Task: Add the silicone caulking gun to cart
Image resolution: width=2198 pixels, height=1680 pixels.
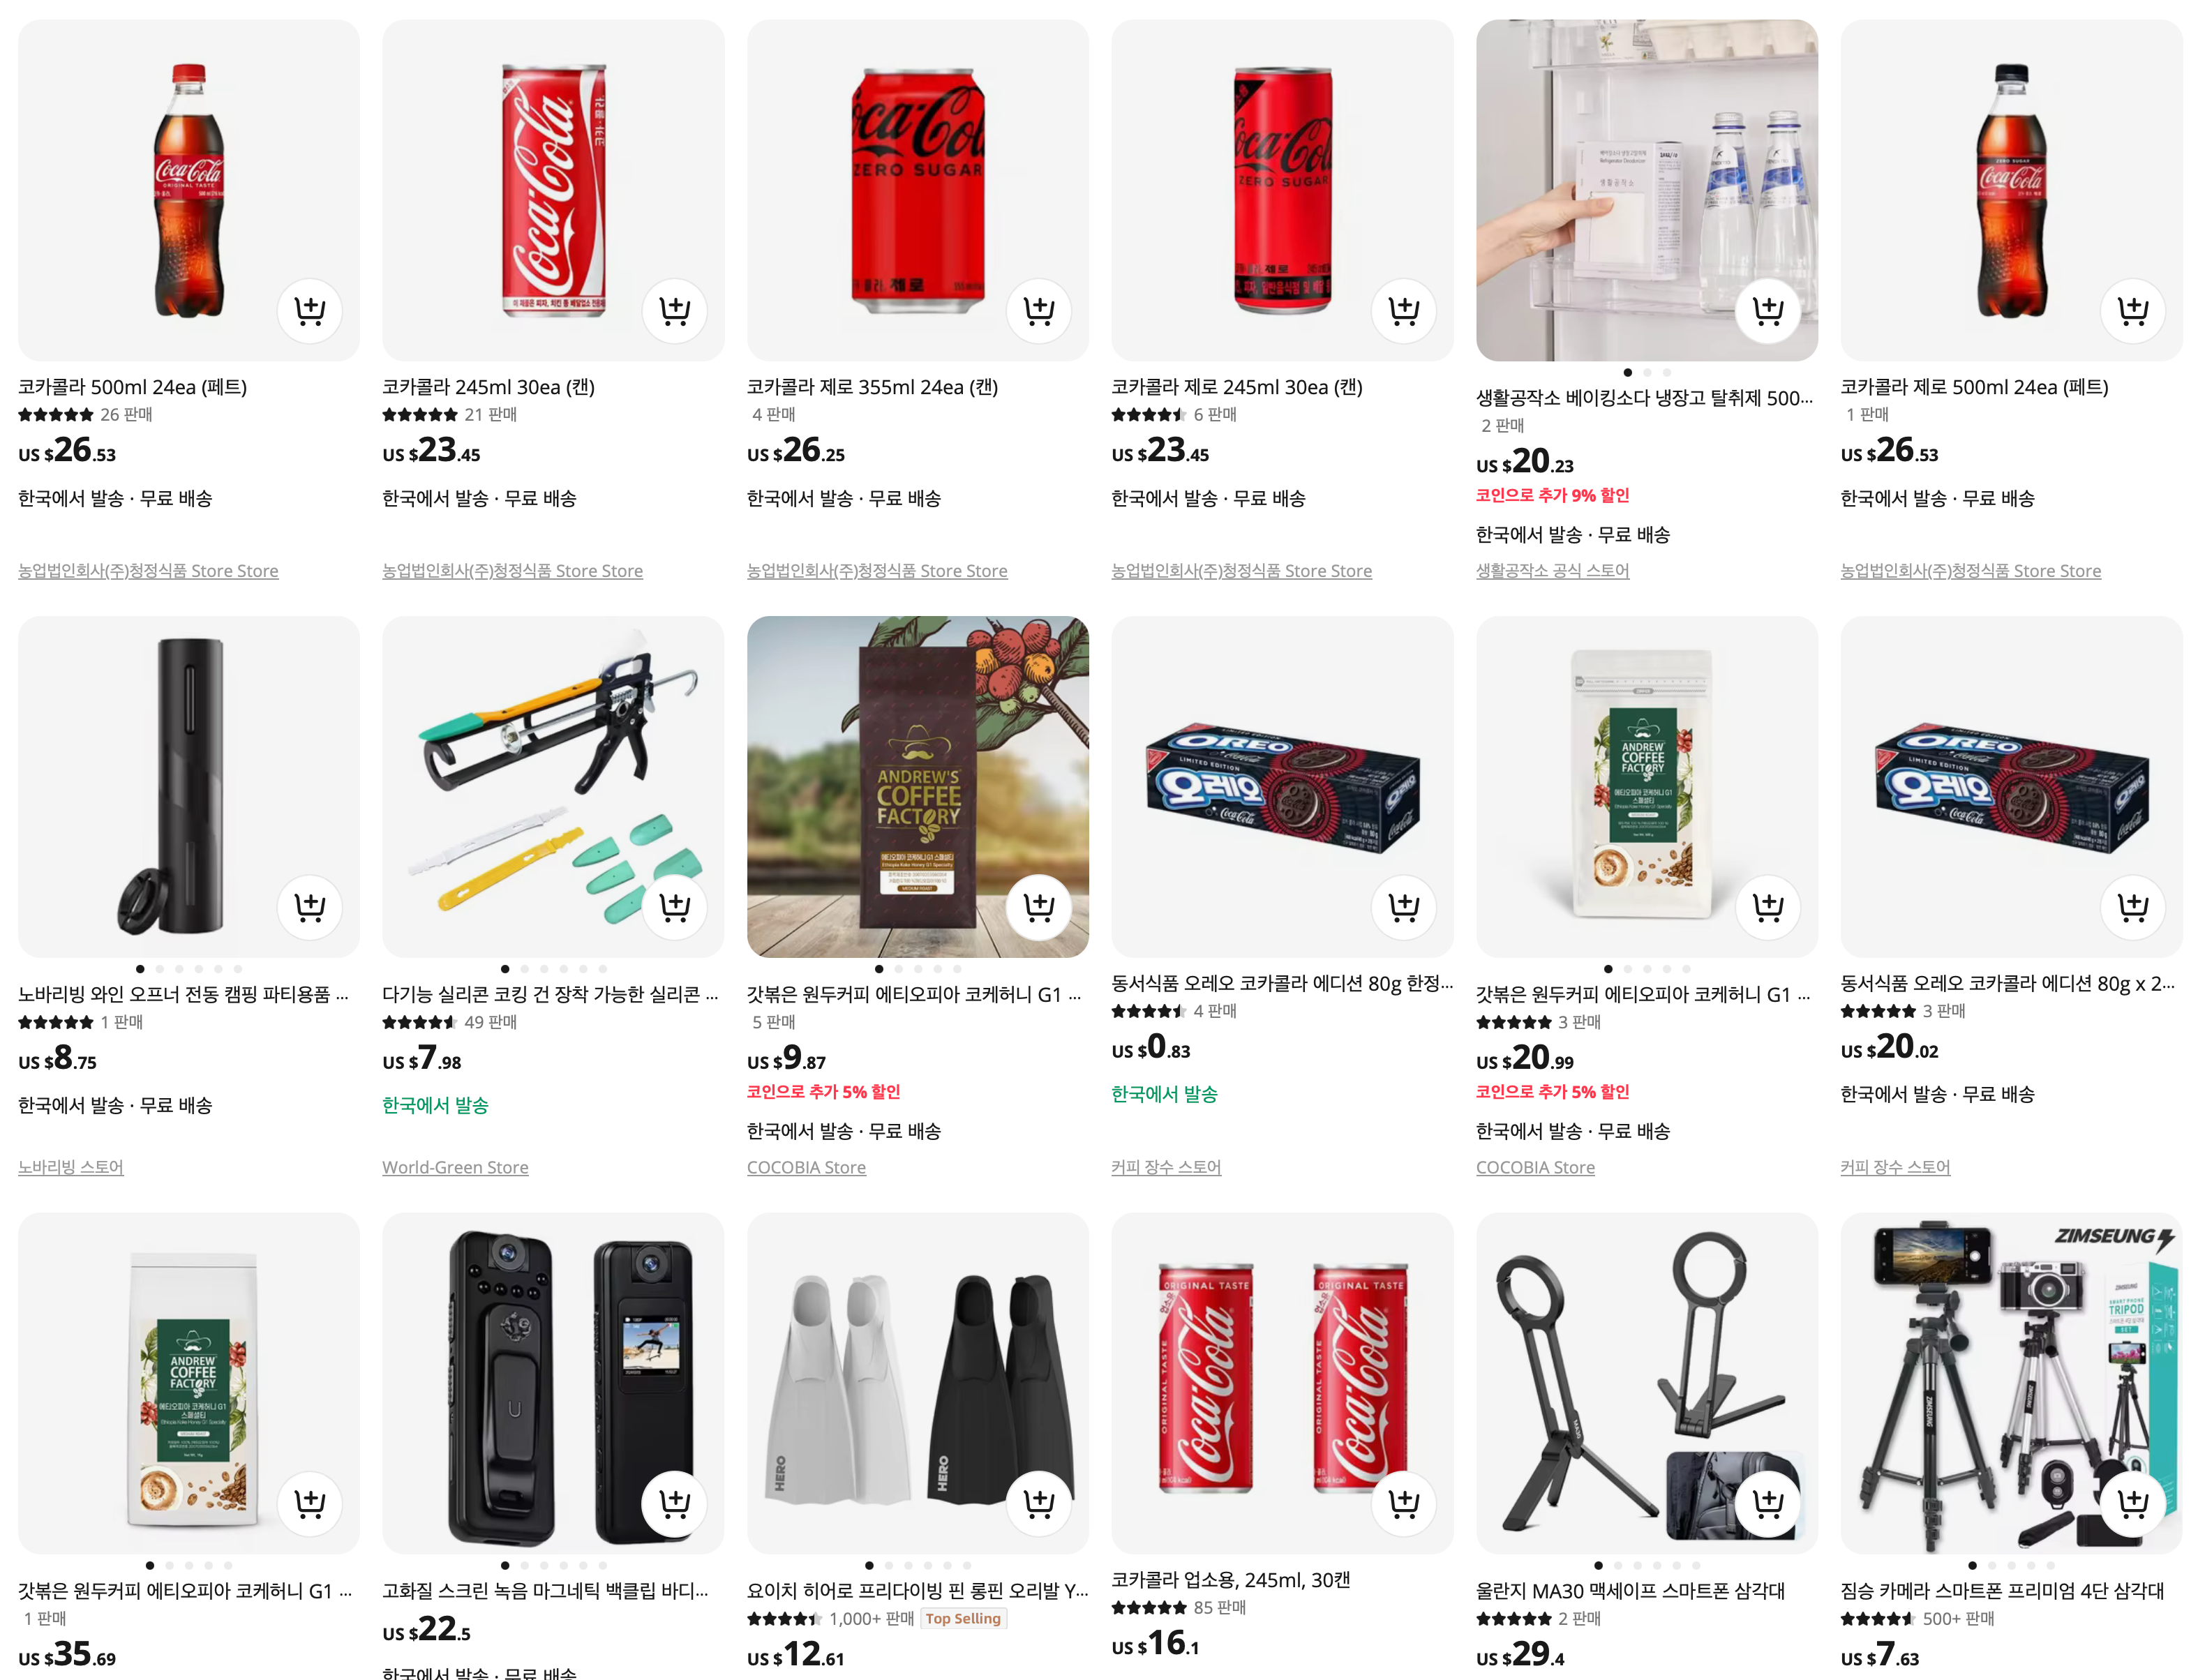Action: coord(674,906)
